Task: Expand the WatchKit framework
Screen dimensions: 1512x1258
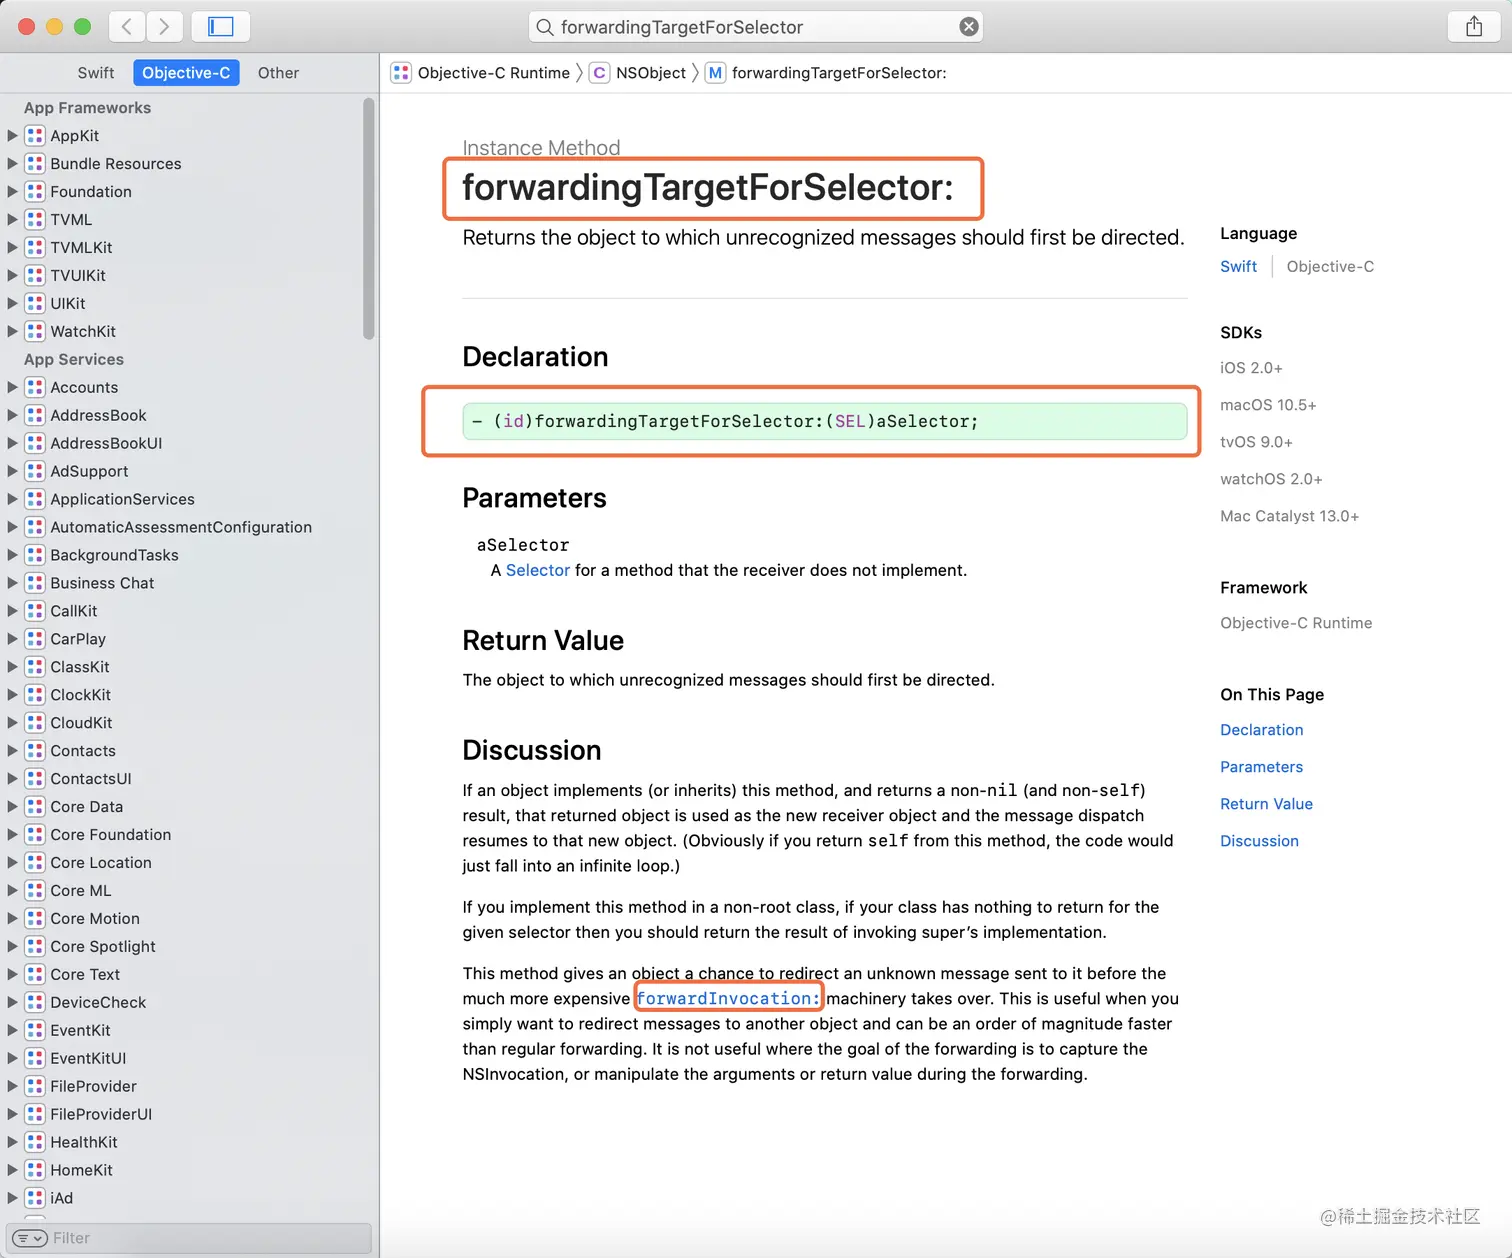Action: (13, 332)
